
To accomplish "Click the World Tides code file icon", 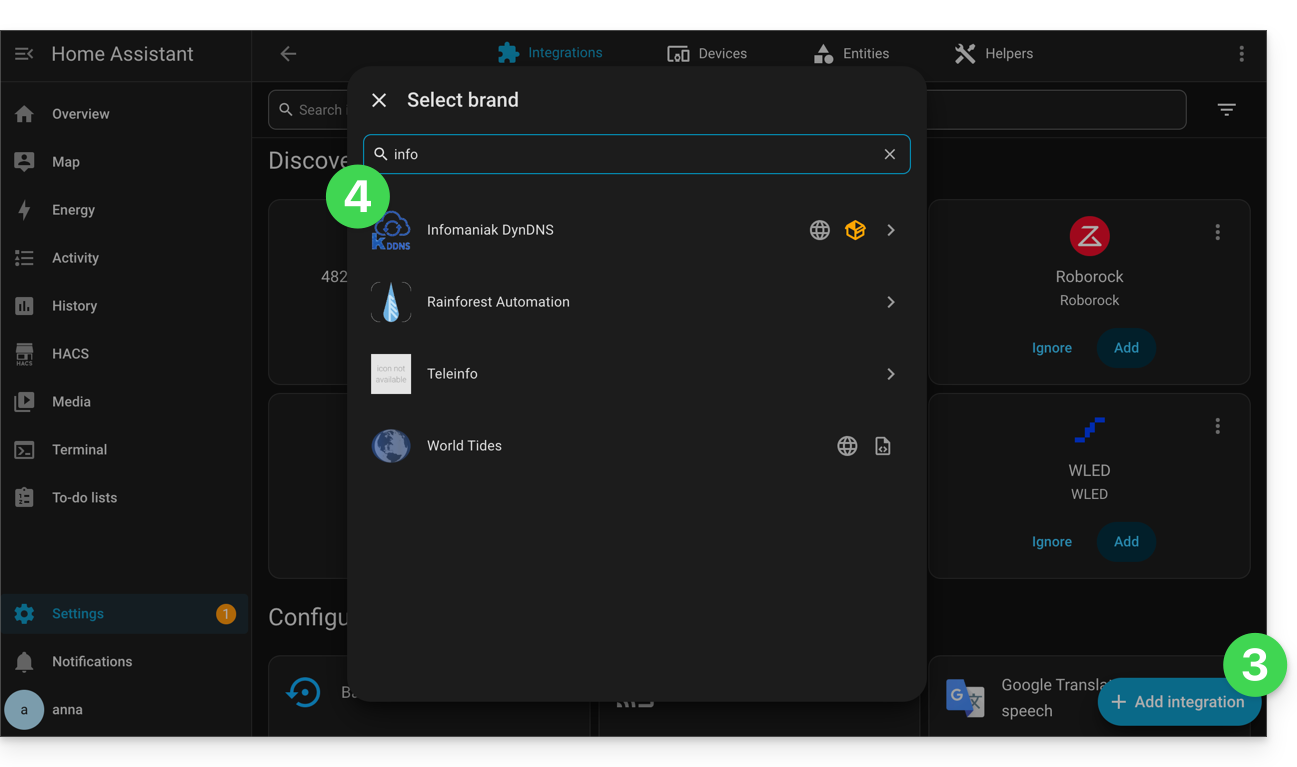I will point(882,446).
